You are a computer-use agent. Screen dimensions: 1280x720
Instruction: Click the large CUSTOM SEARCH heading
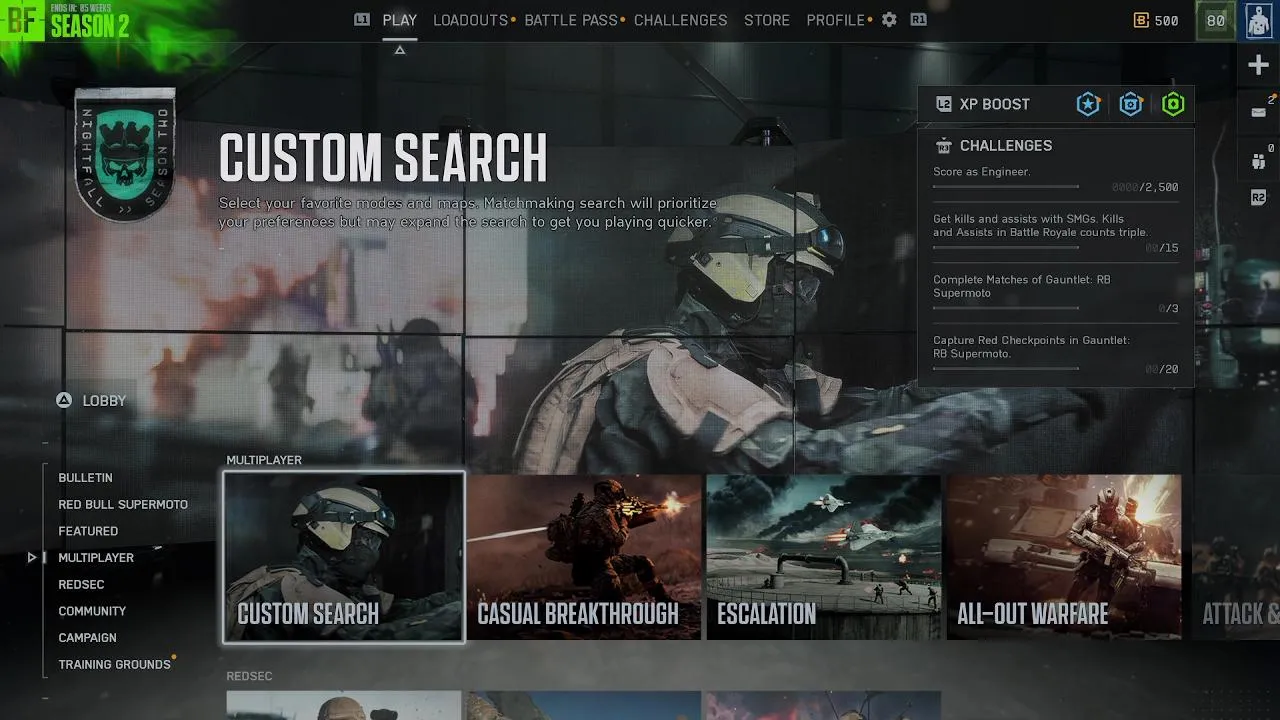click(x=383, y=158)
